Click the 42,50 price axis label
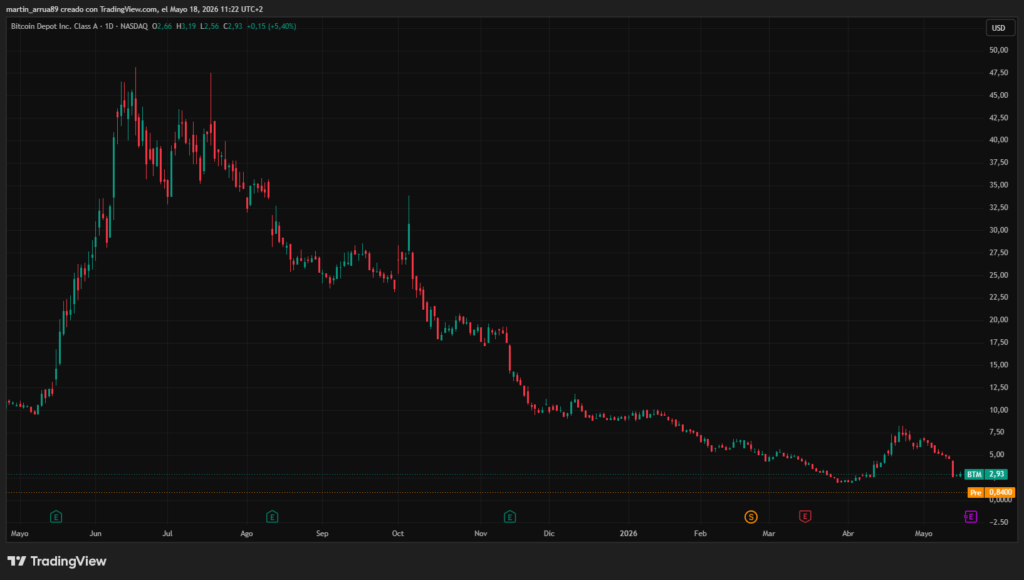The width and height of the screenshot is (1024, 580). point(999,118)
